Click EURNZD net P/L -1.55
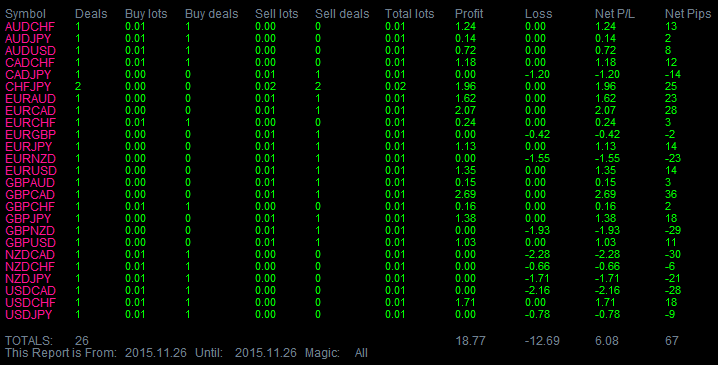Viewport: 718px width, 365px height. pos(607,158)
